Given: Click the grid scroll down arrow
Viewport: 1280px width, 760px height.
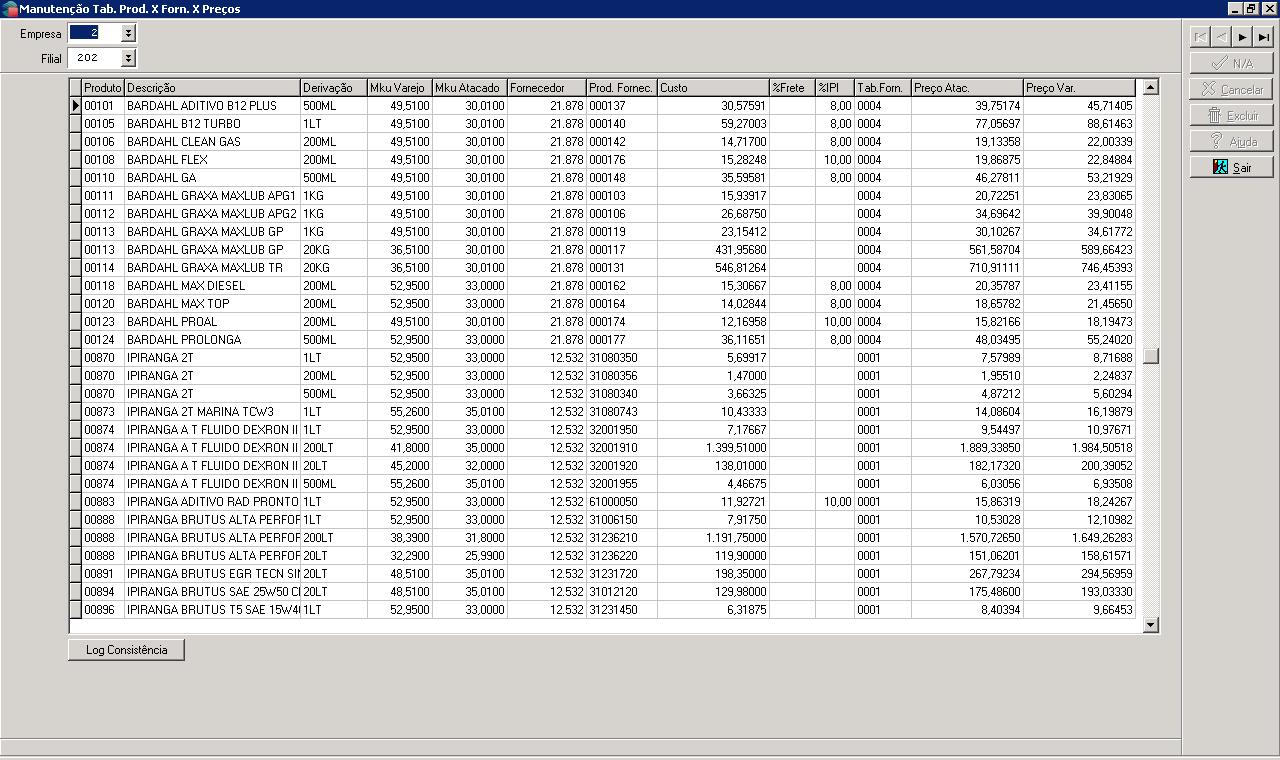Looking at the screenshot, I should (x=1151, y=625).
